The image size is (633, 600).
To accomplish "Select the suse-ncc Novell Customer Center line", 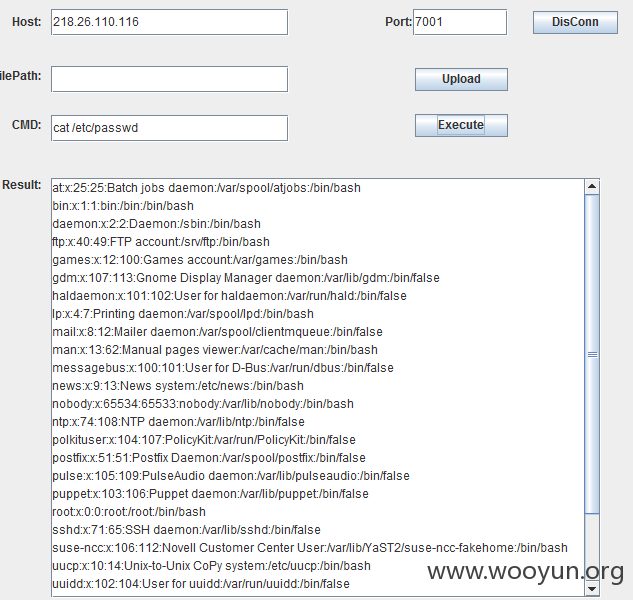I will tap(310, 548).
